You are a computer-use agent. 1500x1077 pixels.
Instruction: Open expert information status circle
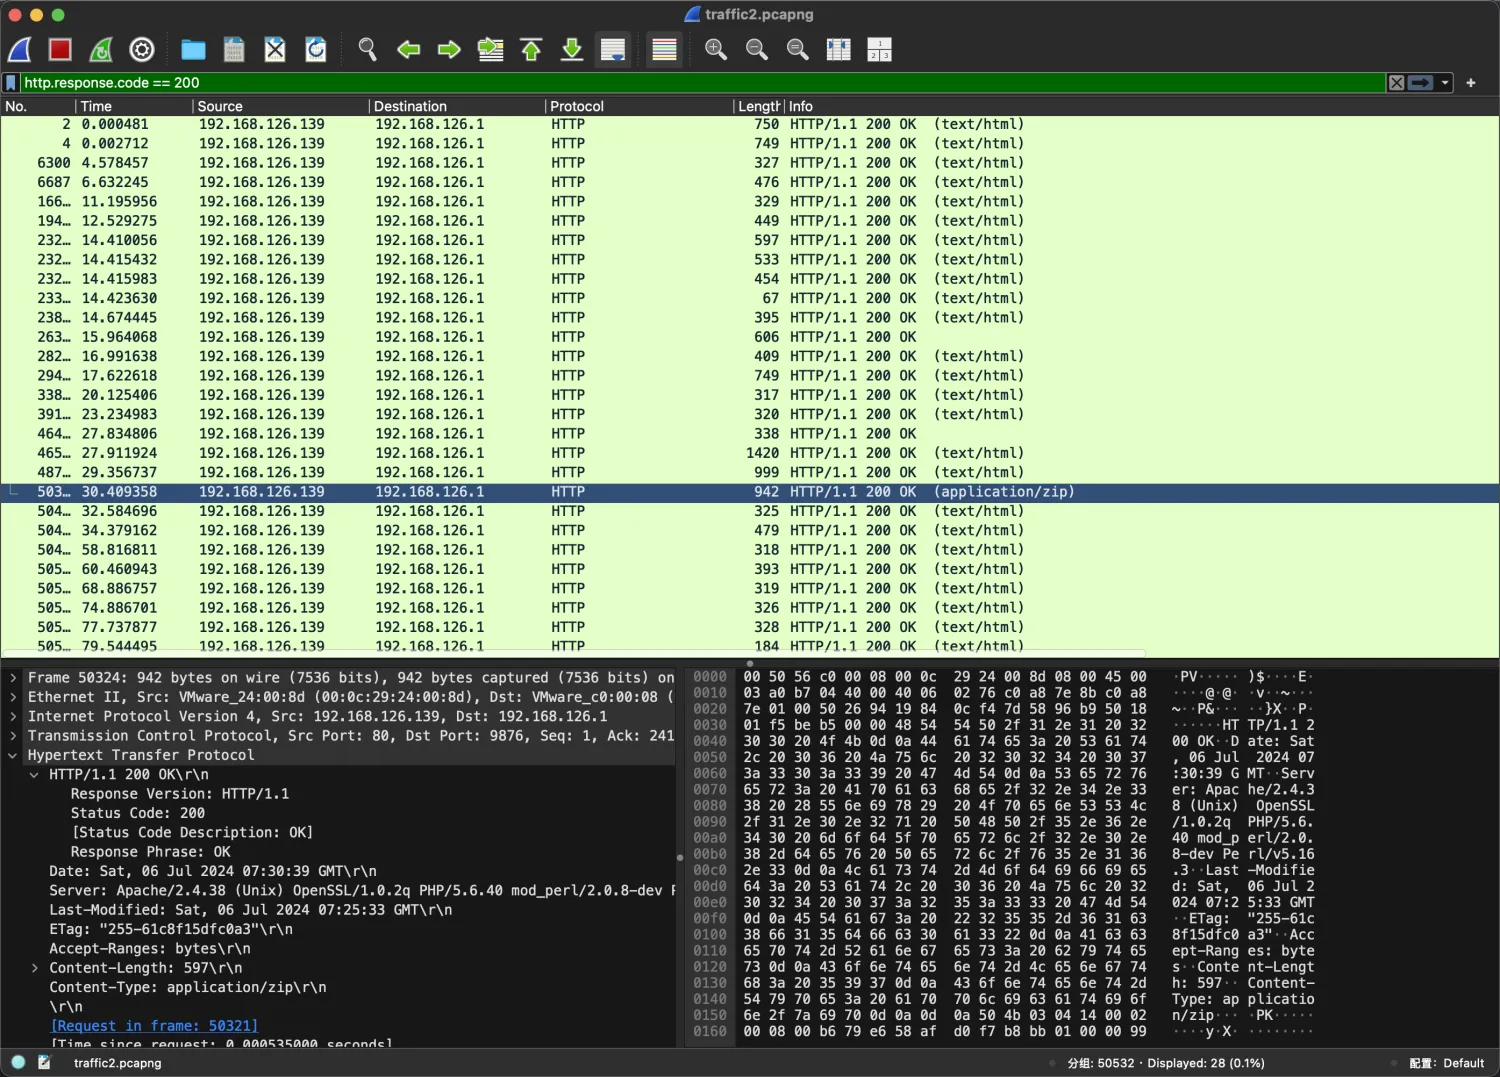pyautogui.click(x=18, y=1062)
